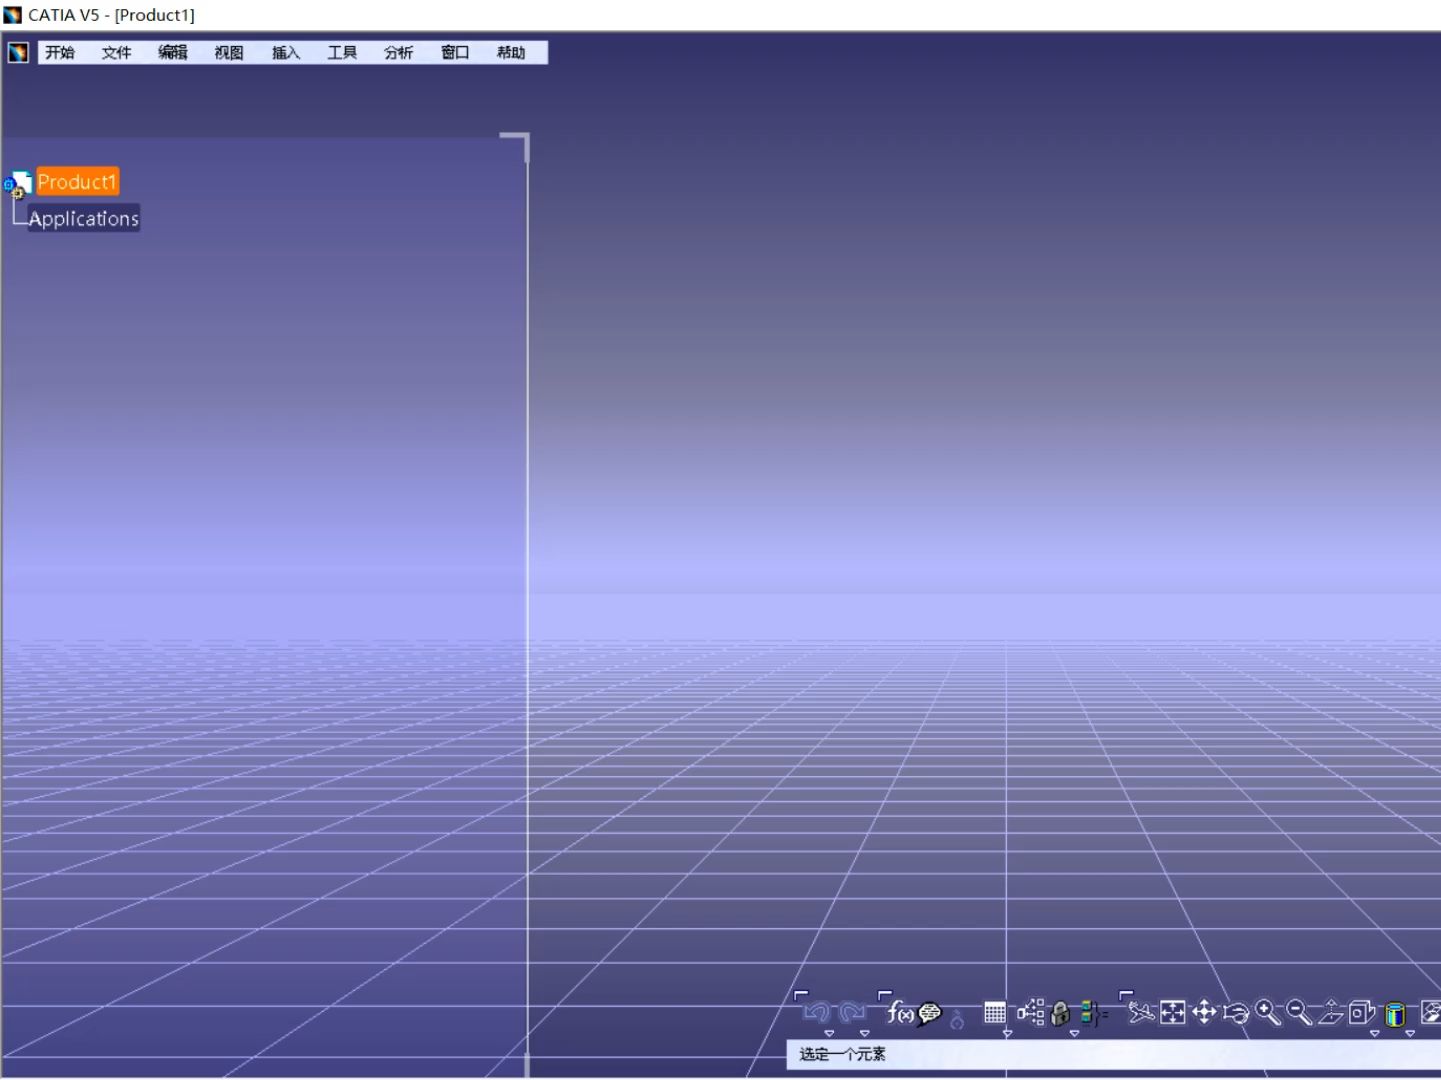Click the isometric view box icon
Screen dimensions: 1441x1080
1362,1013
